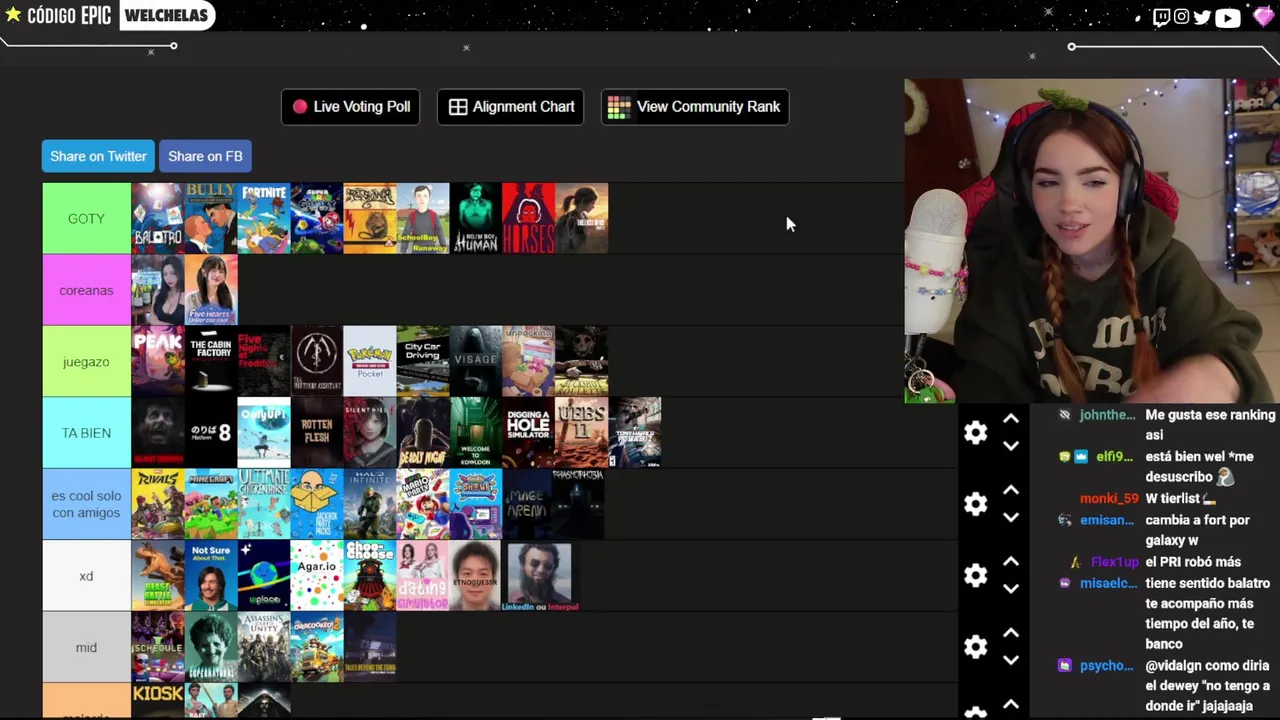Open View Community Rank
Viewport: 1280px width, 720px height.
695,107
